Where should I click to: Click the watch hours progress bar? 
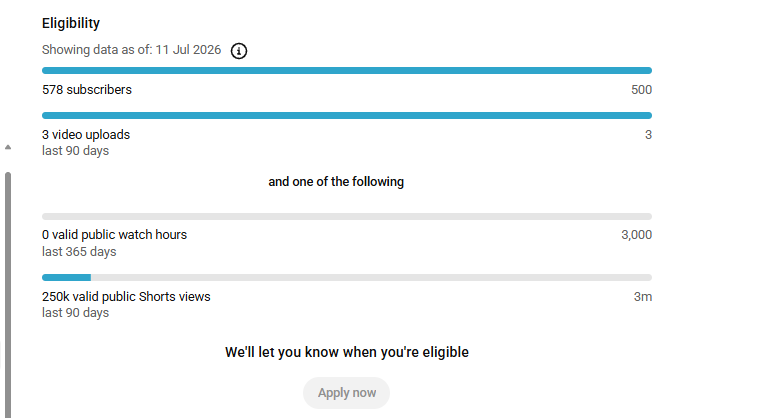(347, 217)
